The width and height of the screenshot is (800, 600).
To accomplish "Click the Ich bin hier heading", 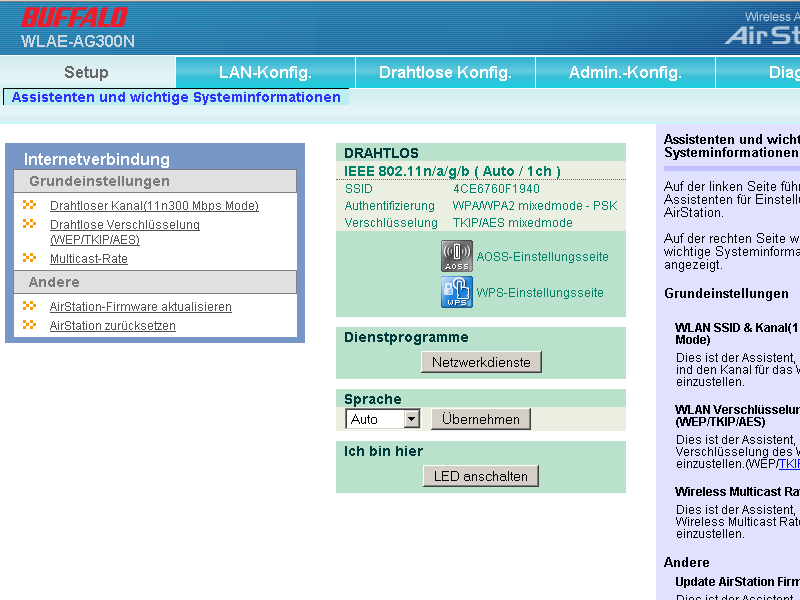I will 383,451.
